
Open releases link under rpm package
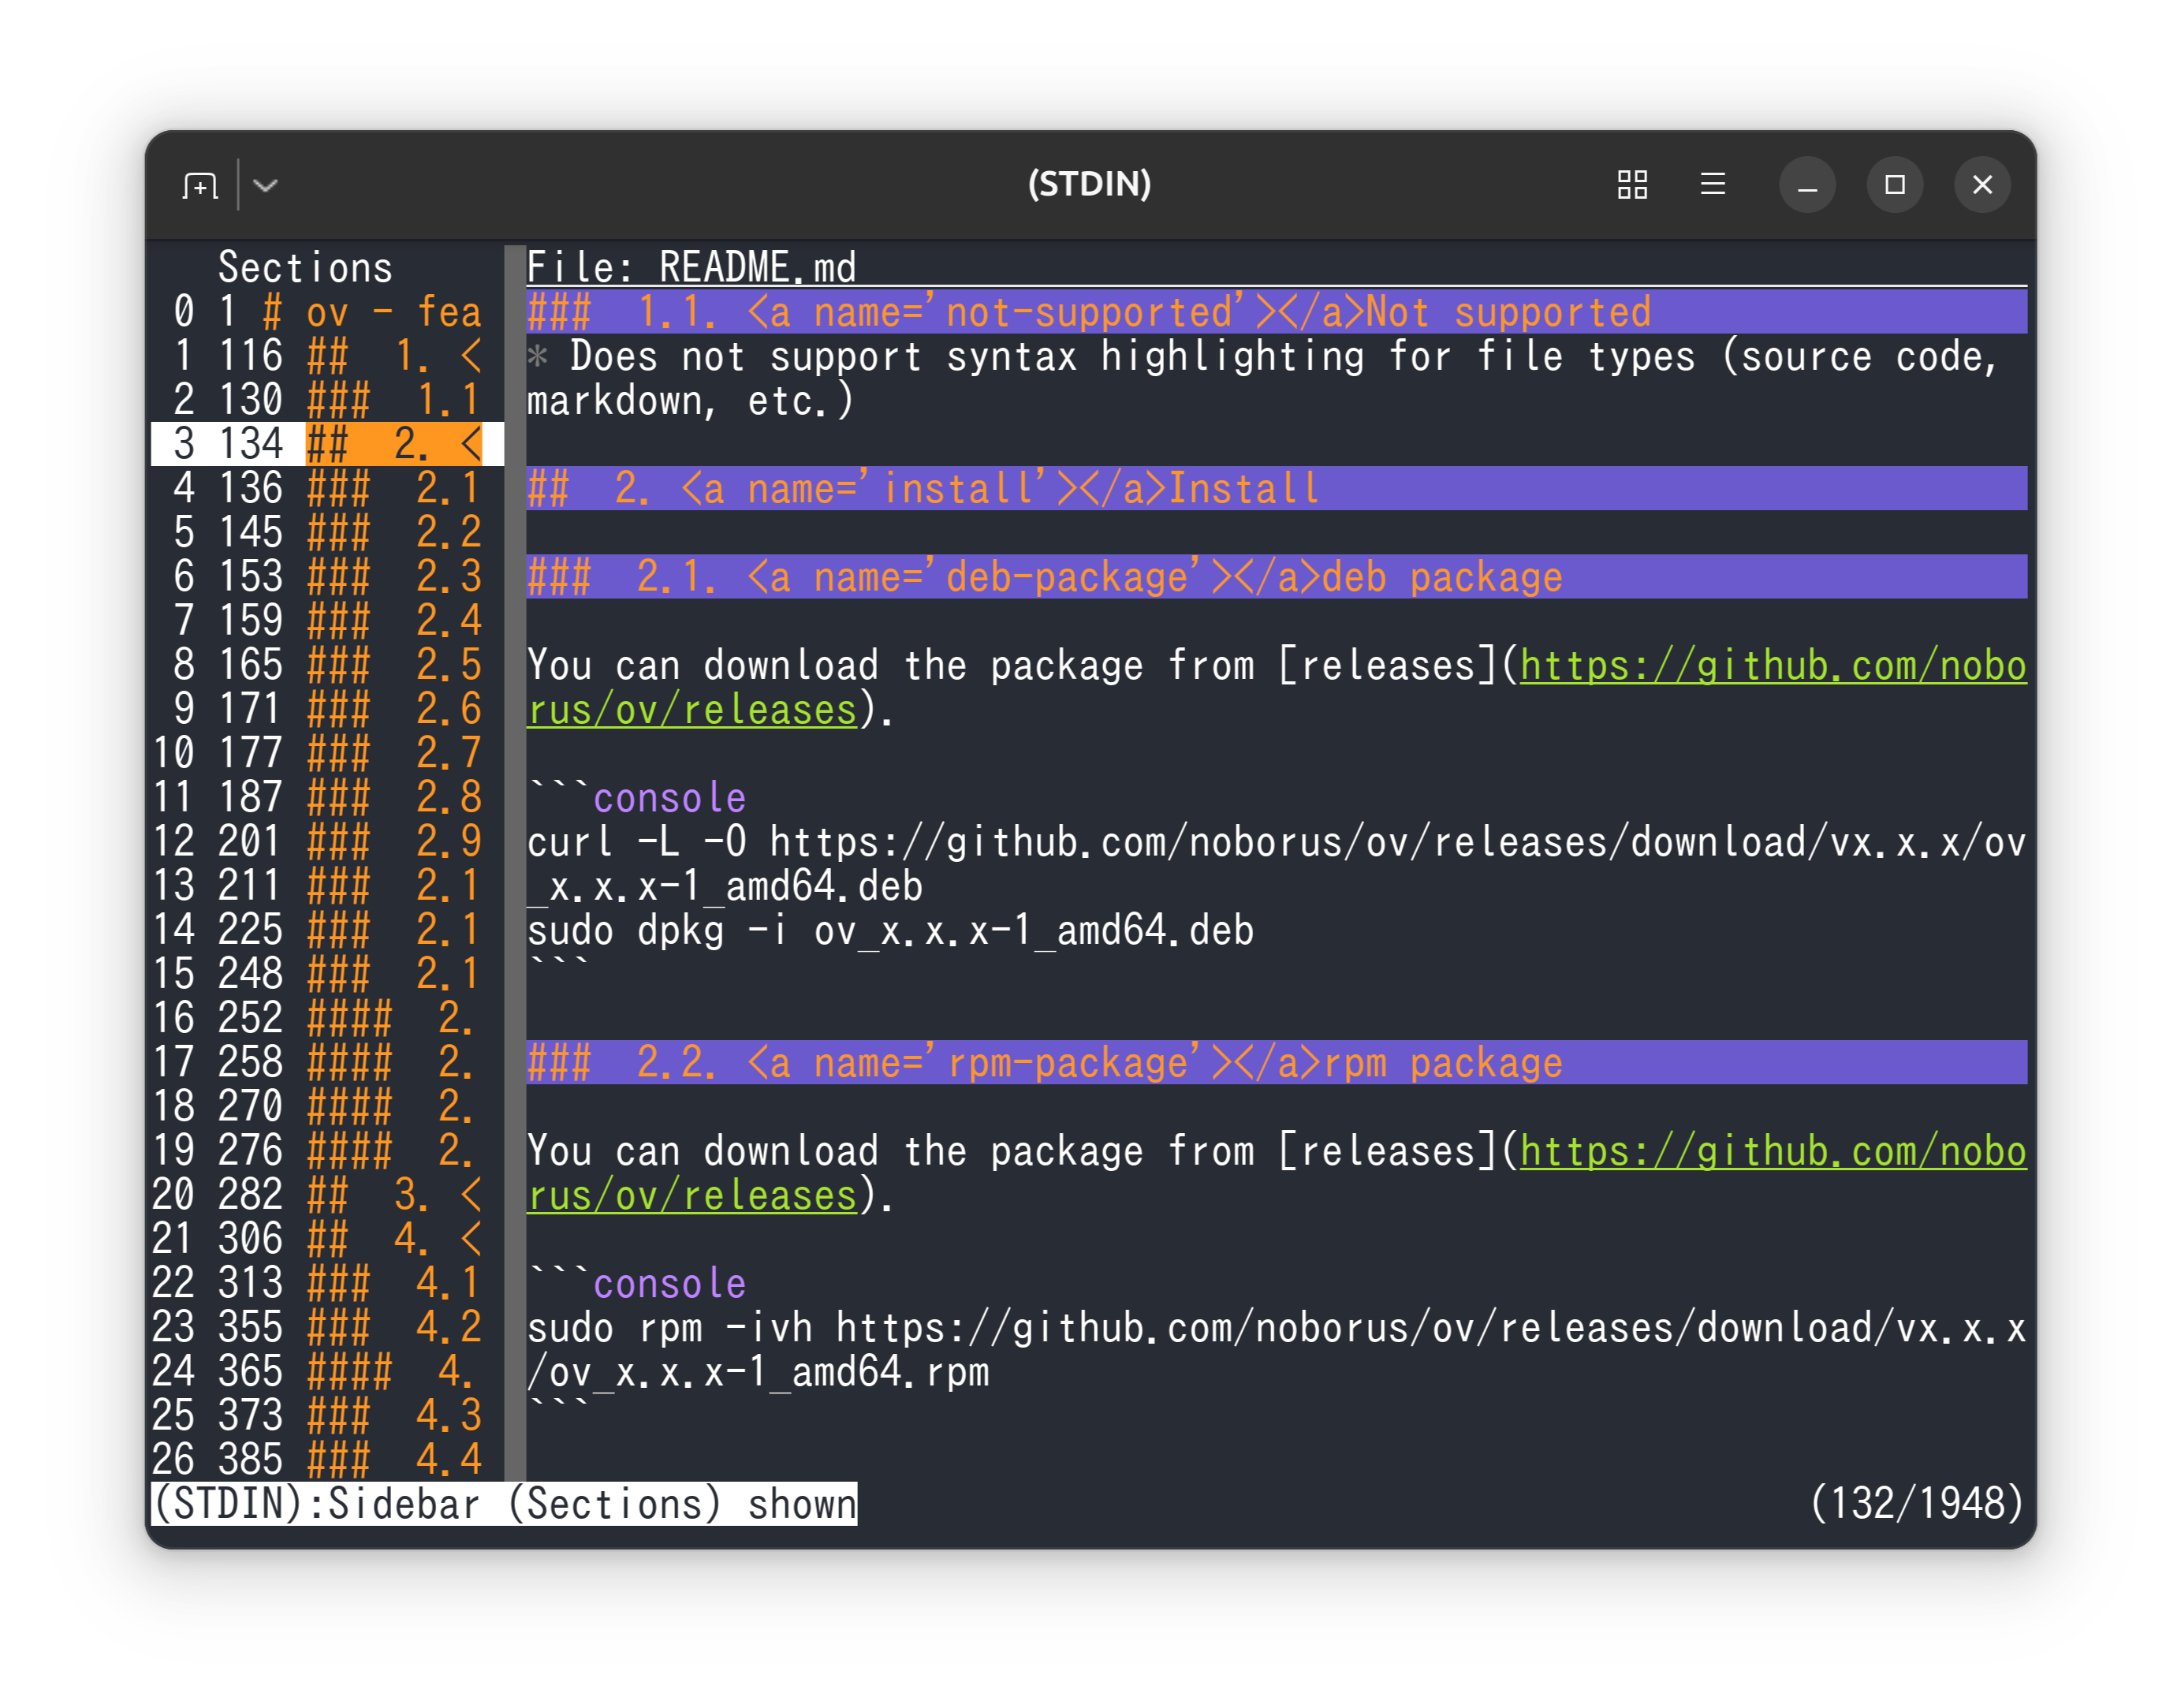(x=1773, y=1151)
